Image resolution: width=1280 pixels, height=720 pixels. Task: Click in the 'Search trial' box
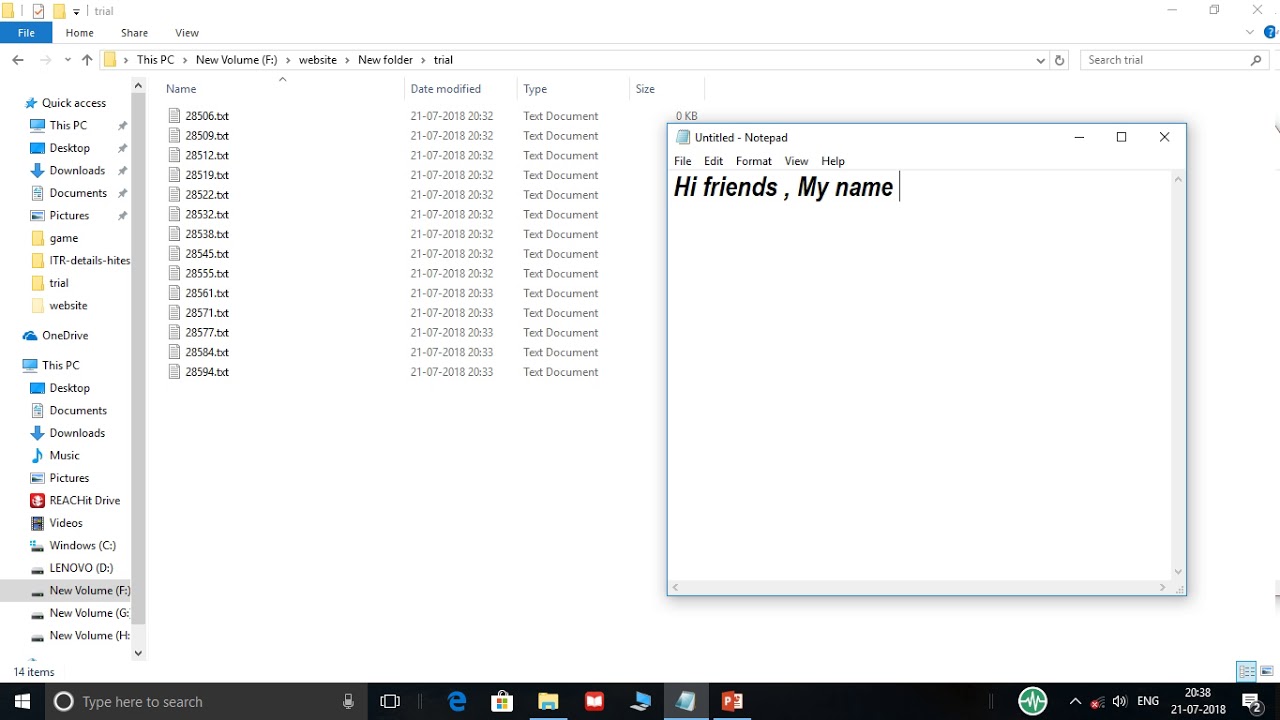(x=1175, y=60)
